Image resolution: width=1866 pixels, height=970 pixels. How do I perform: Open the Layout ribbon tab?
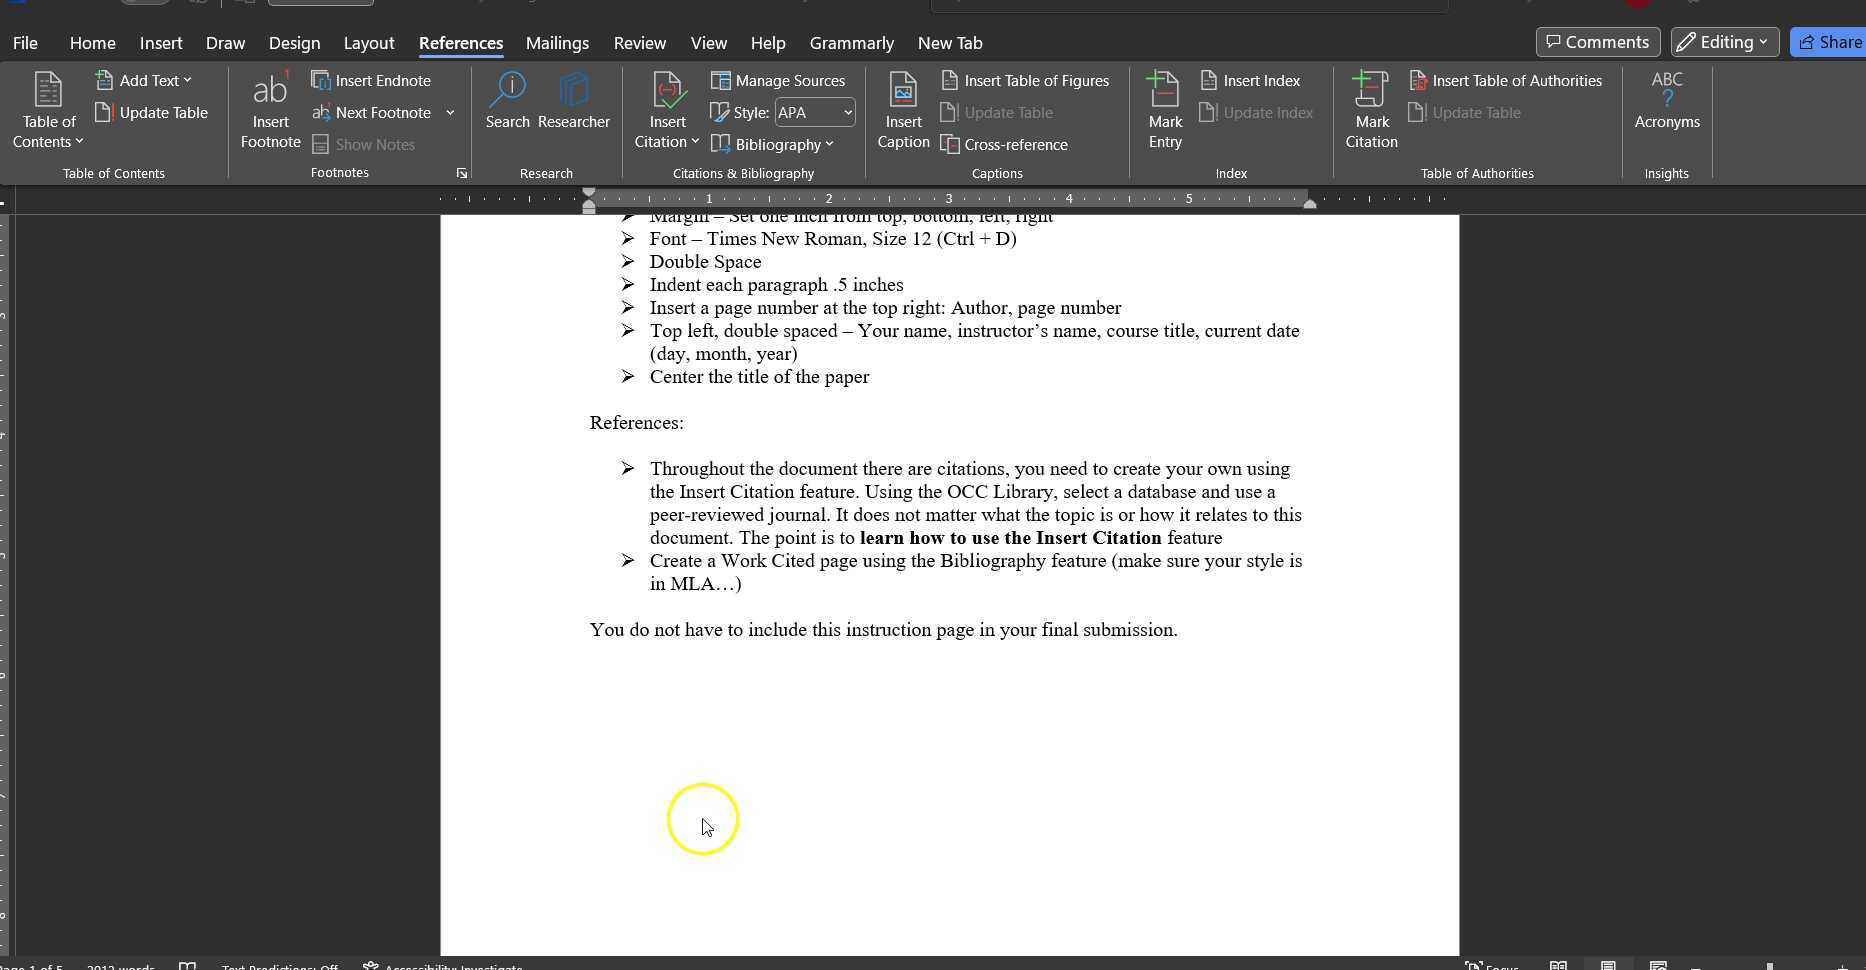(368, 43)
